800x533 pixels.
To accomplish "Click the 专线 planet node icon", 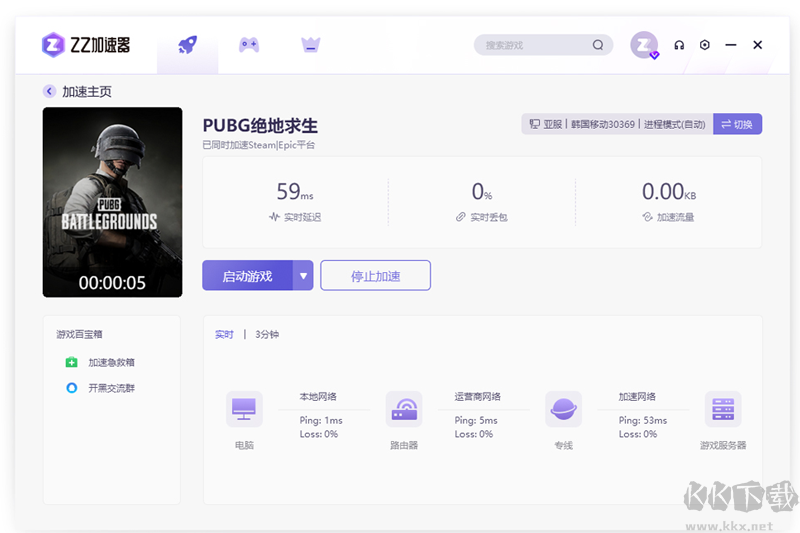I will 563,409.
